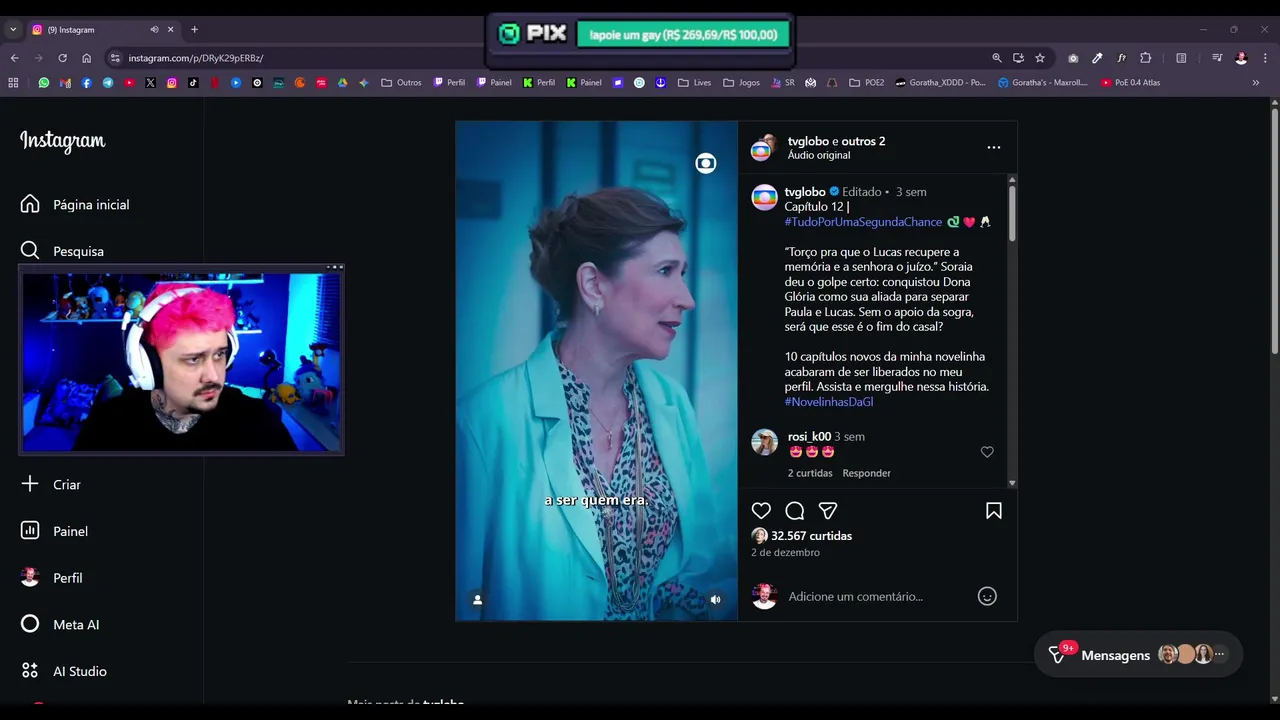The image size is (1280, 720).
Task: Reply to rosi_k00's comment with Responder
Action: click(x=866, y=473)
